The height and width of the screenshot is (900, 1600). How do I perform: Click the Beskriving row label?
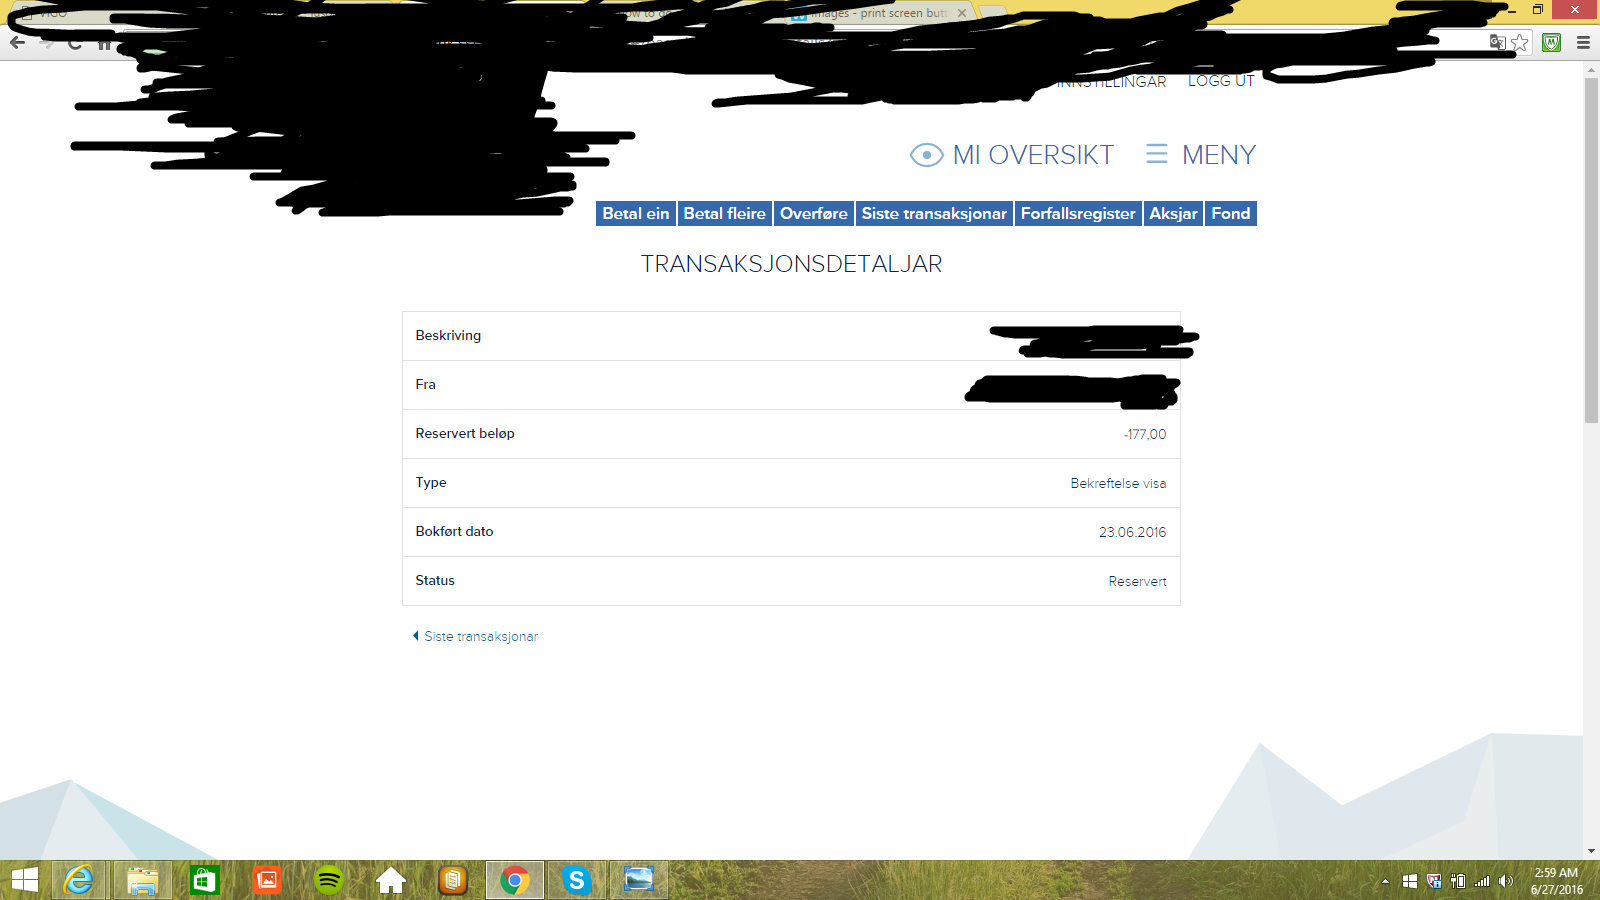point(448,336)
